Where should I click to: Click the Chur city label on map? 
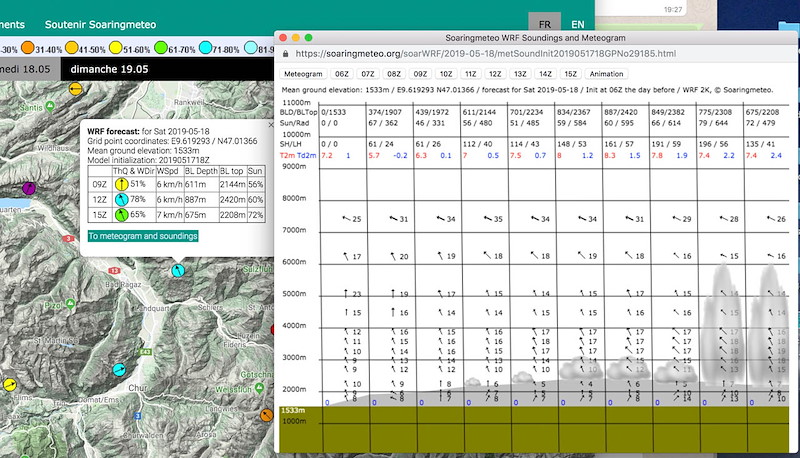pos(138,388)
